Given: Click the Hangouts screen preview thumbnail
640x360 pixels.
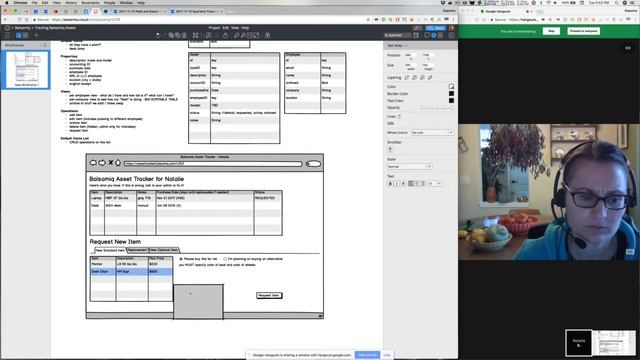Looking at the screenshot, I should click(614, 343).
